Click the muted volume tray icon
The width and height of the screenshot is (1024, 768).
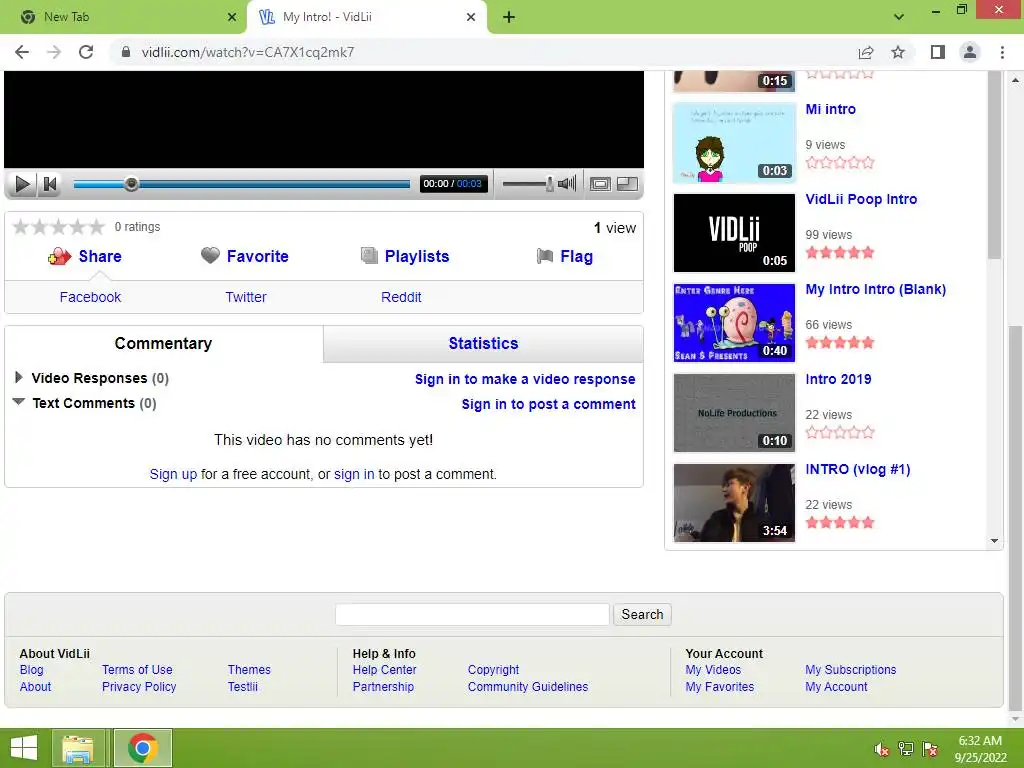coord(881,749)
